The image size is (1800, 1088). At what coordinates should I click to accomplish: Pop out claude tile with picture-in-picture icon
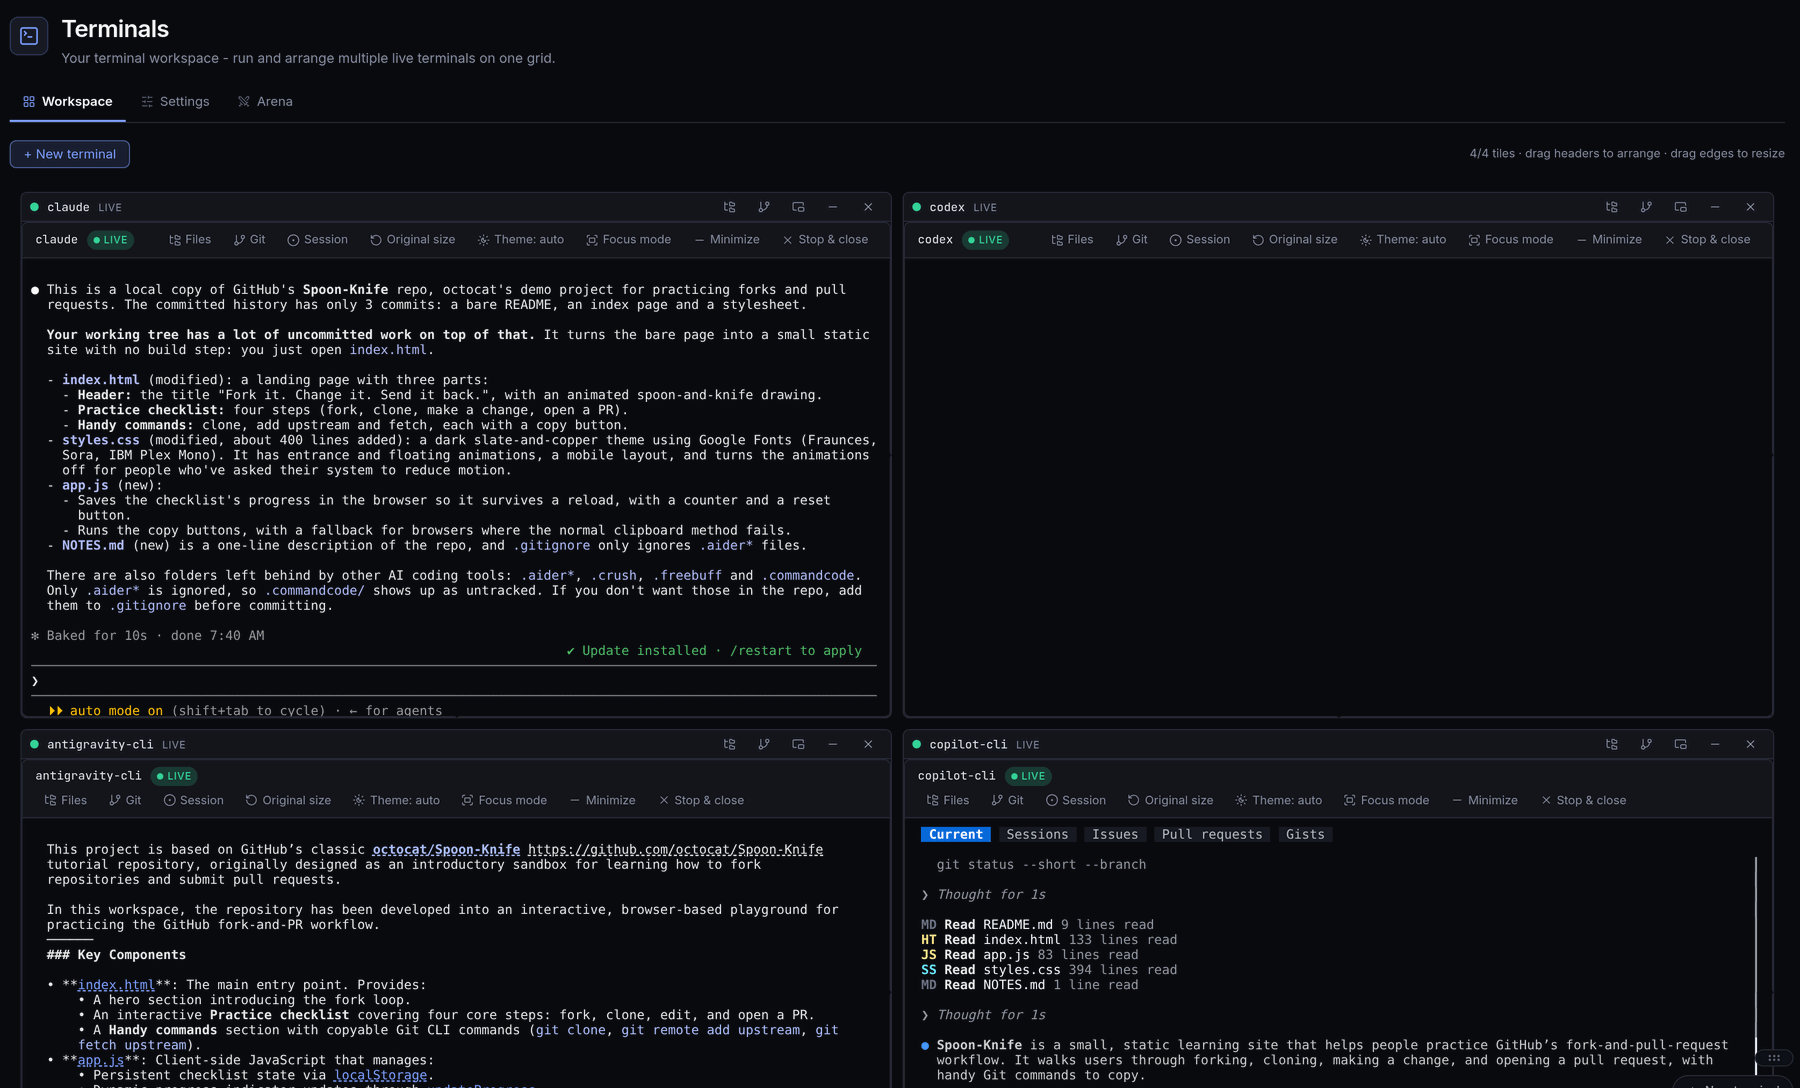tap(798, 207)
